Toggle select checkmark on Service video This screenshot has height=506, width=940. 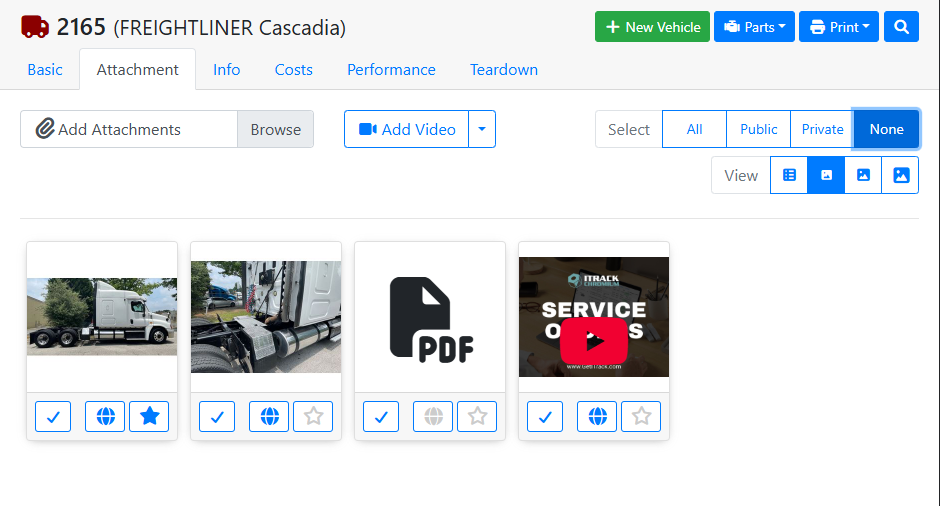coord(545,416)
